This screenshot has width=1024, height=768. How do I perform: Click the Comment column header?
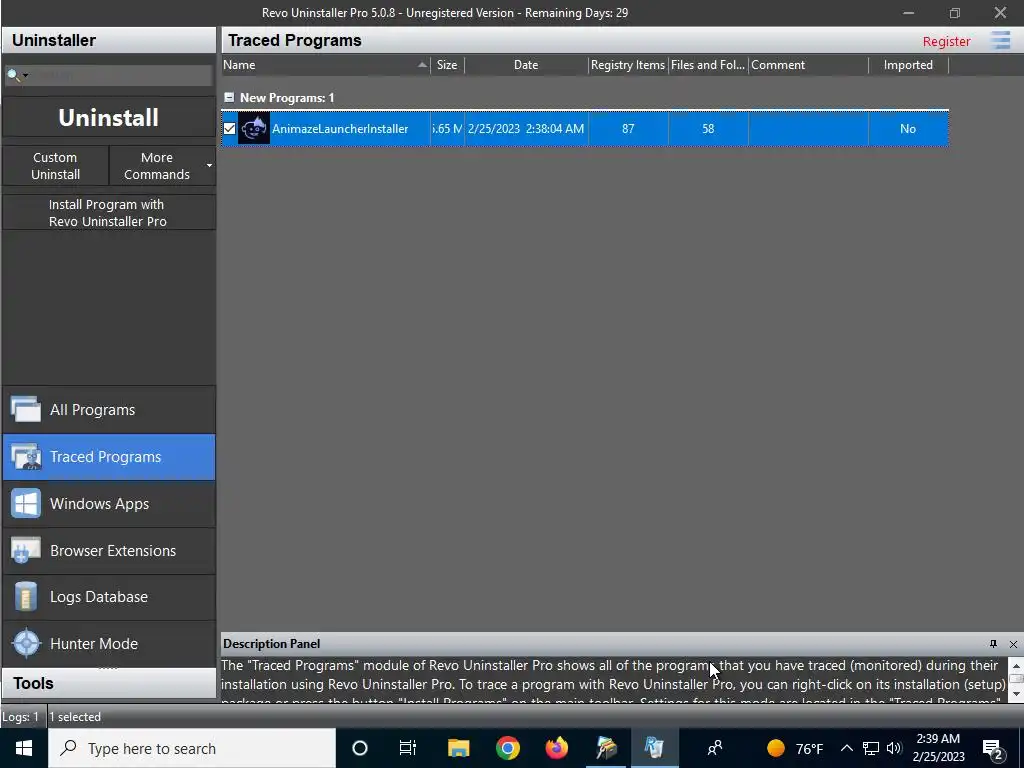point(808,65)
